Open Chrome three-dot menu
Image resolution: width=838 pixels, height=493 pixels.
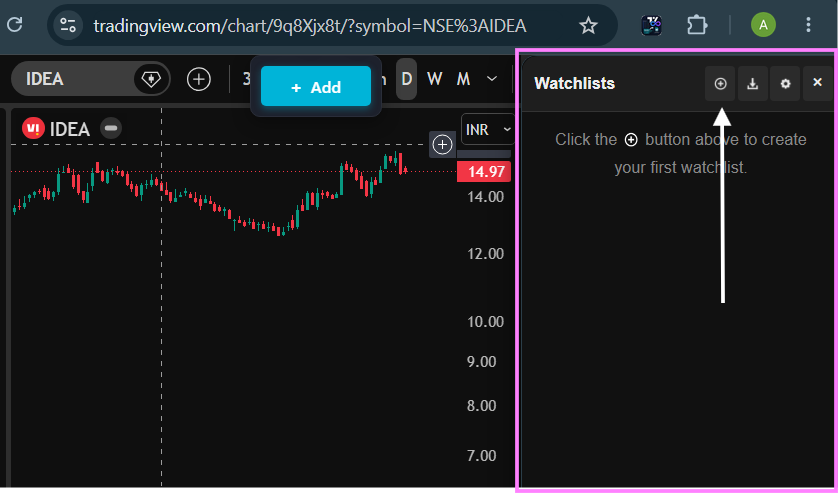808,25
